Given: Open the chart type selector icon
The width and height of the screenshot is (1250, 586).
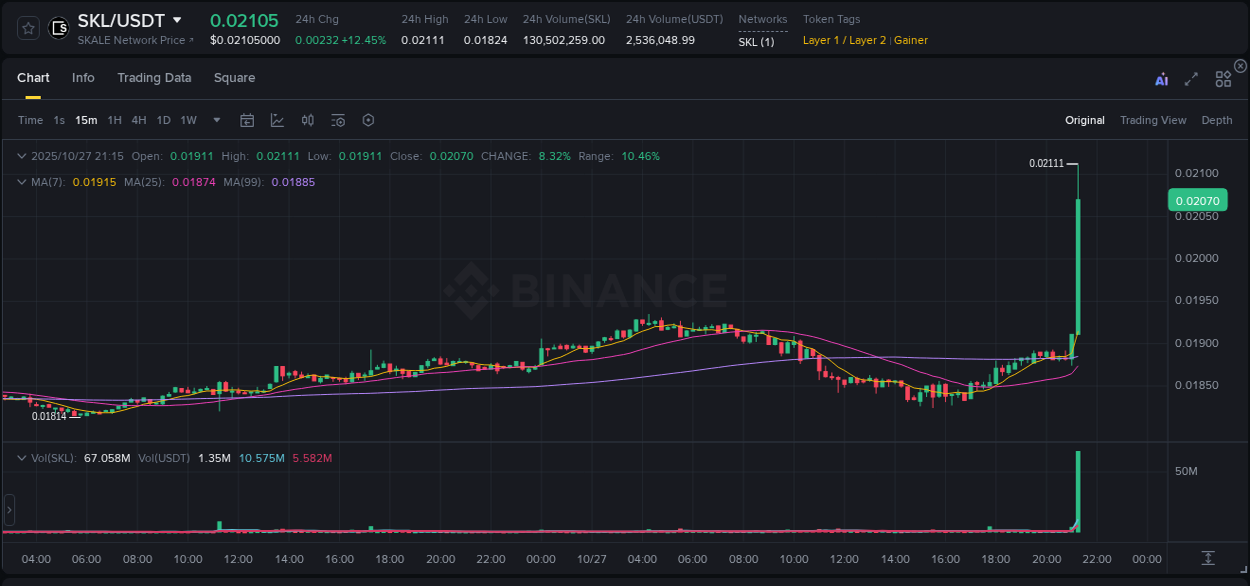Looking at the screenshot, I should click(x=277, y=120).
